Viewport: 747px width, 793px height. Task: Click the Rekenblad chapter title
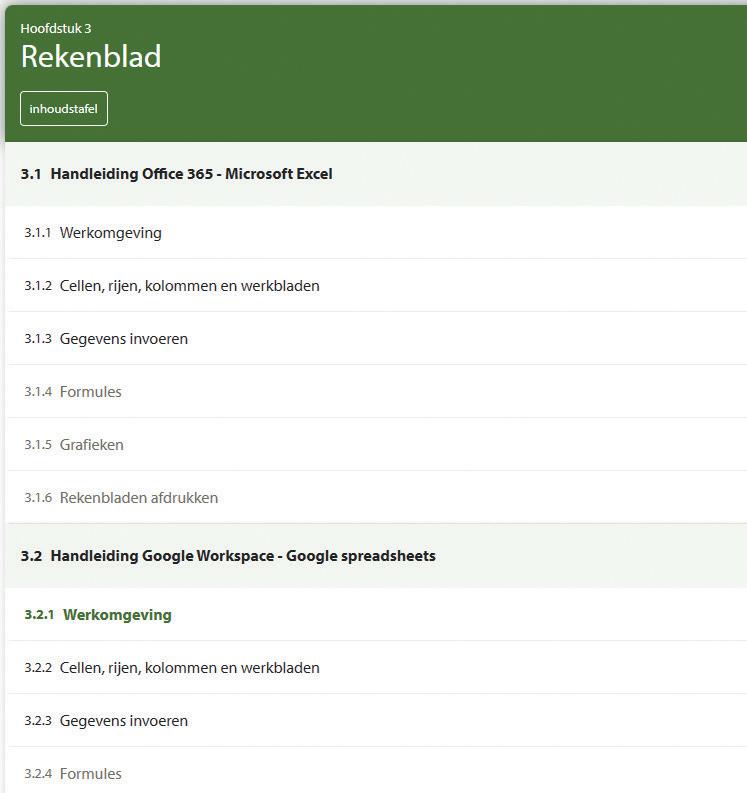[x=91, y=56]
